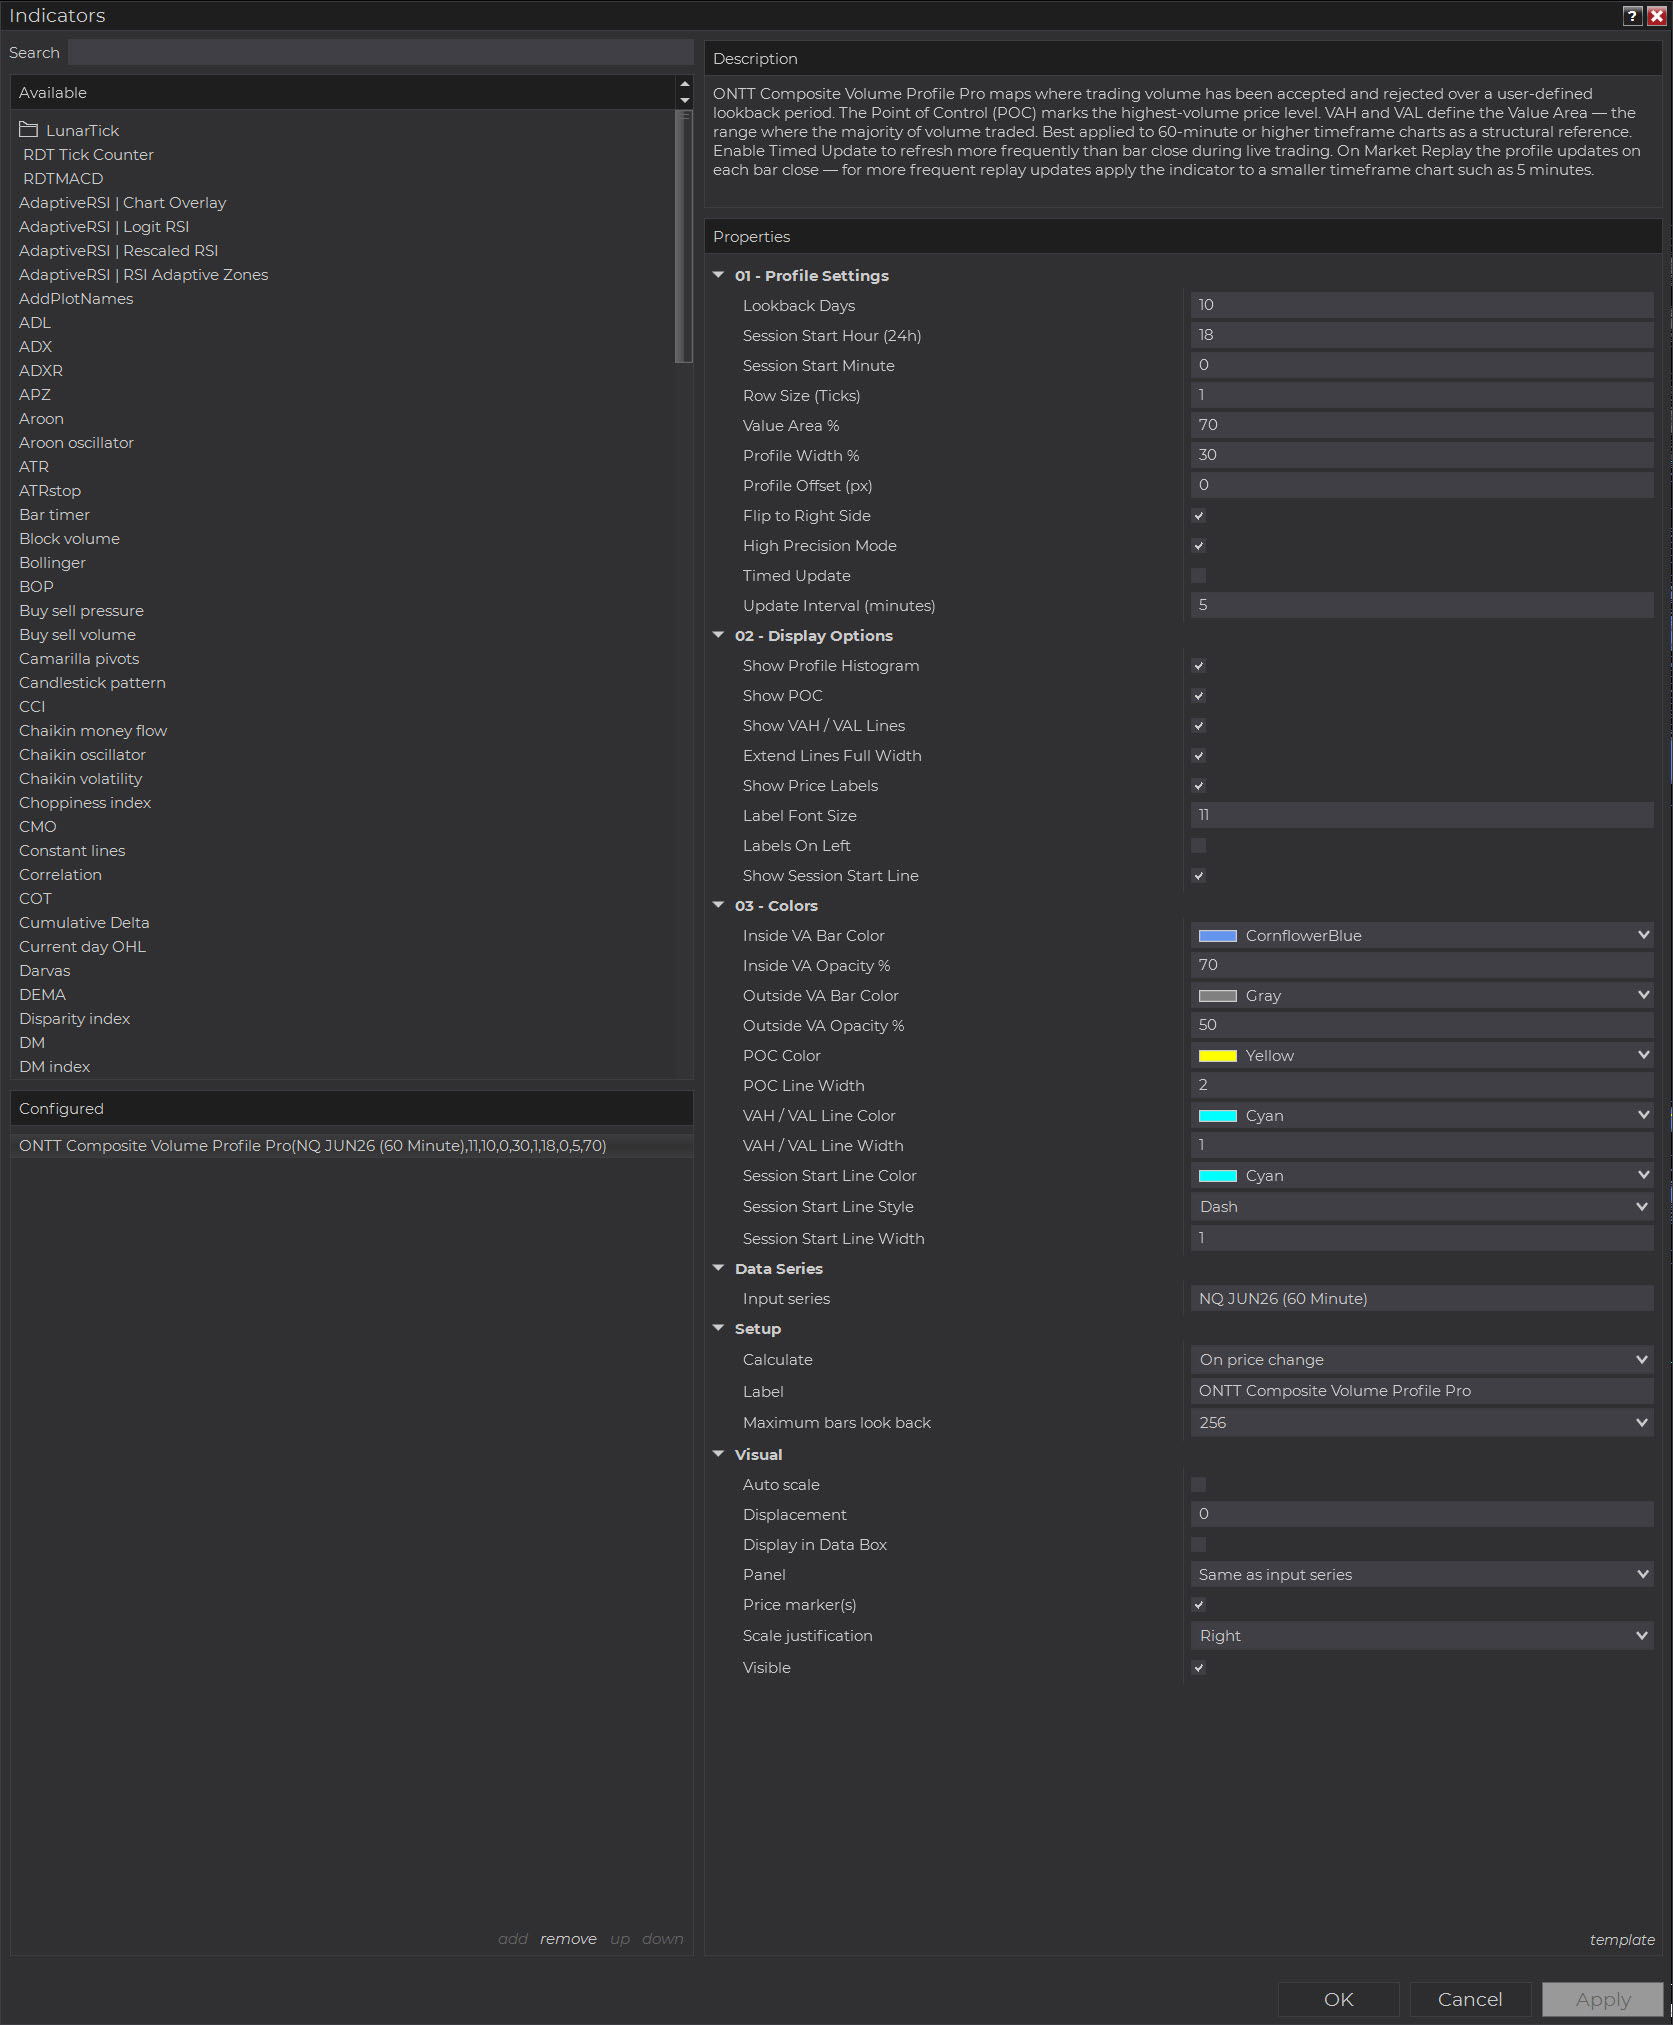Toggle Show Session Start Line checkbox
Viewport: 1673px width, 2025px height.
click(1198, 876)
